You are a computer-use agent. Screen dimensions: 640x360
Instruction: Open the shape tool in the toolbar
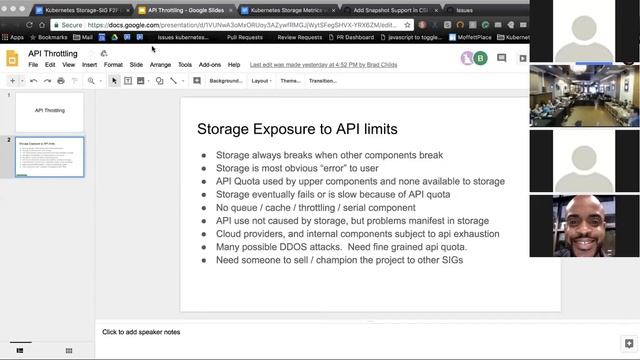click(x=160, y=81)
